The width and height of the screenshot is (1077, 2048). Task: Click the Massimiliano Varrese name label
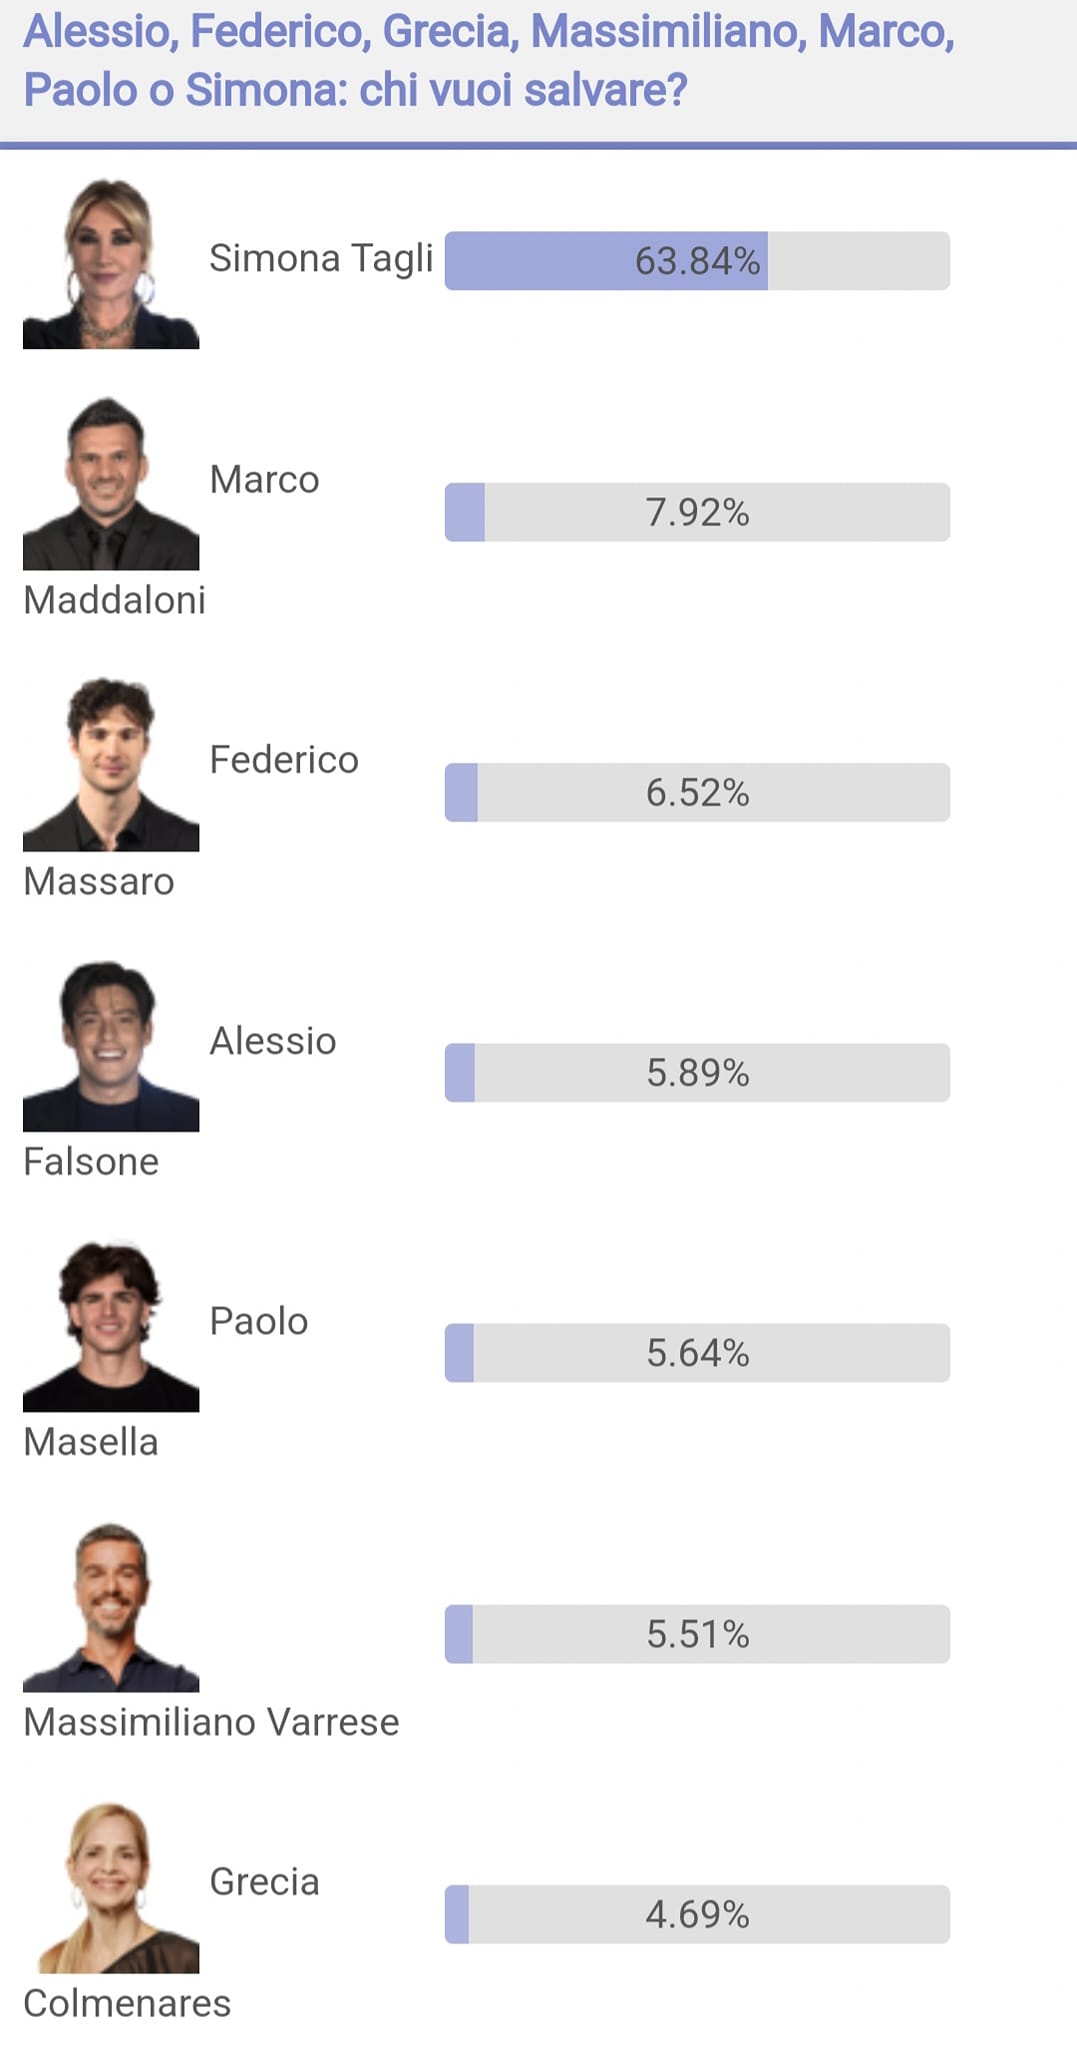(211, 1722)
